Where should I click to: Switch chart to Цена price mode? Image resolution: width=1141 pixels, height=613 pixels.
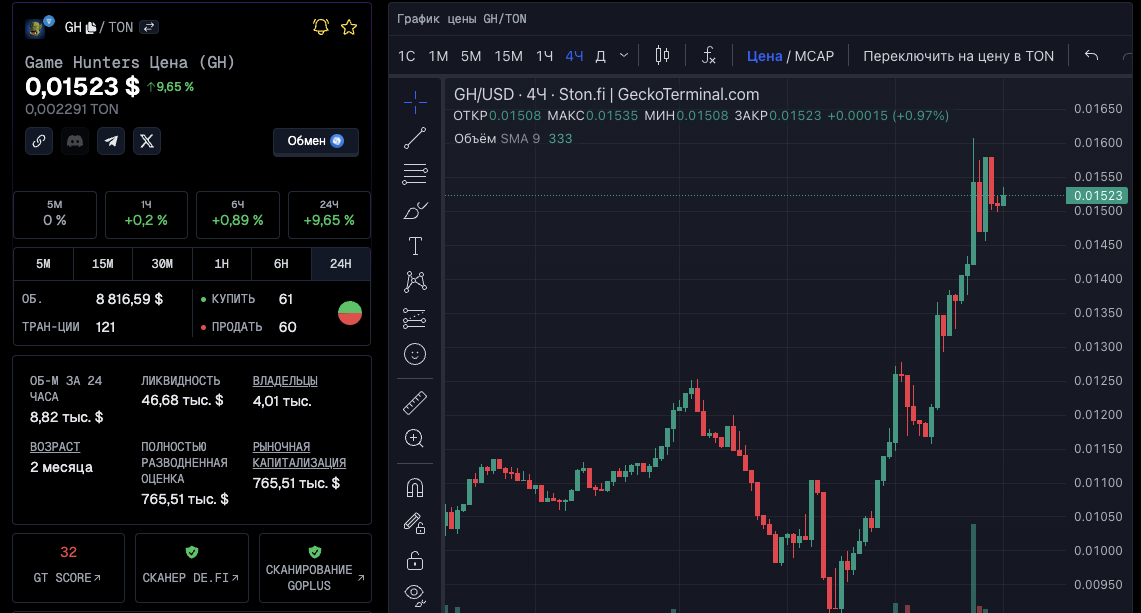pyautogui.click(x=764, y=56)
